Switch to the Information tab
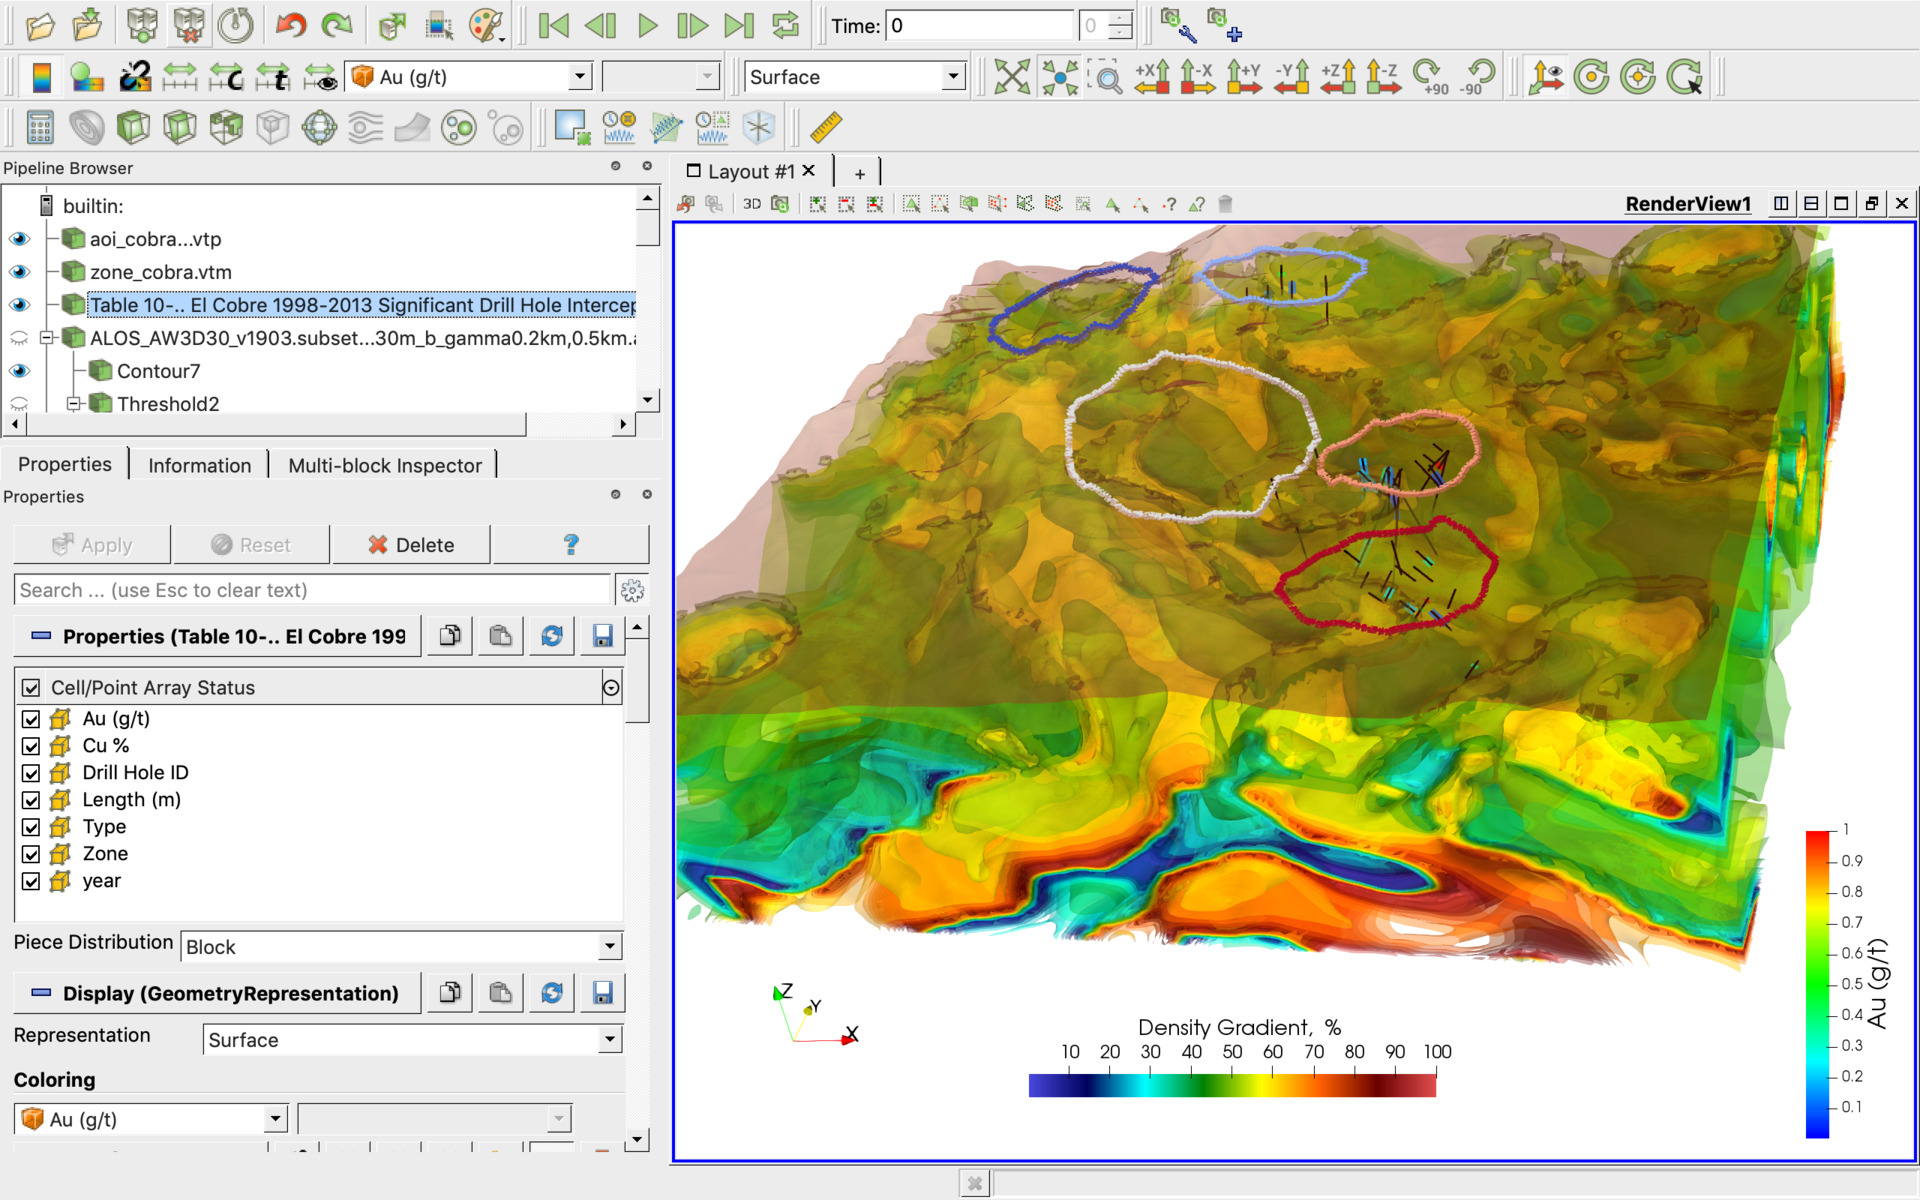Screen dimensions: 1920x1200 pyautogui.click(x=199, y=465)
